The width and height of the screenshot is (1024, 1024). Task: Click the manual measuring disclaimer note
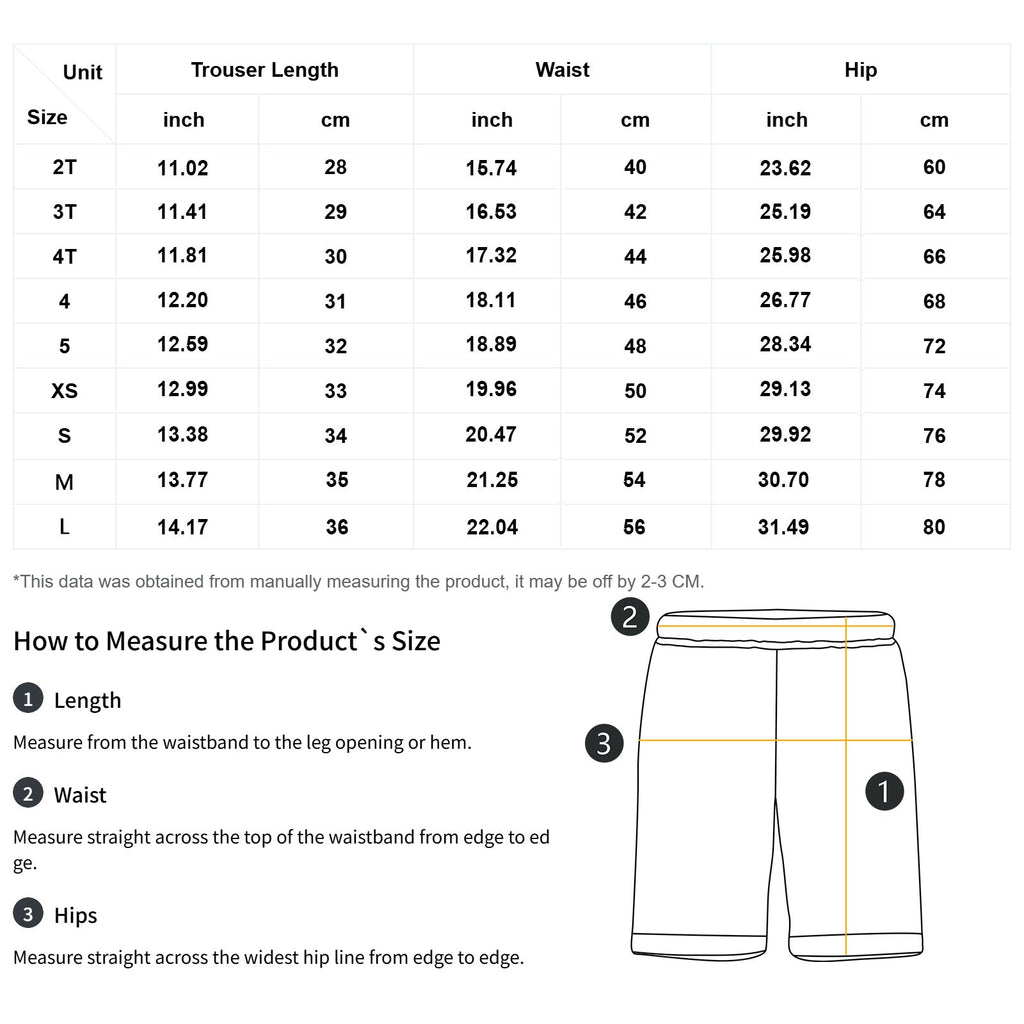click(359, 581)
